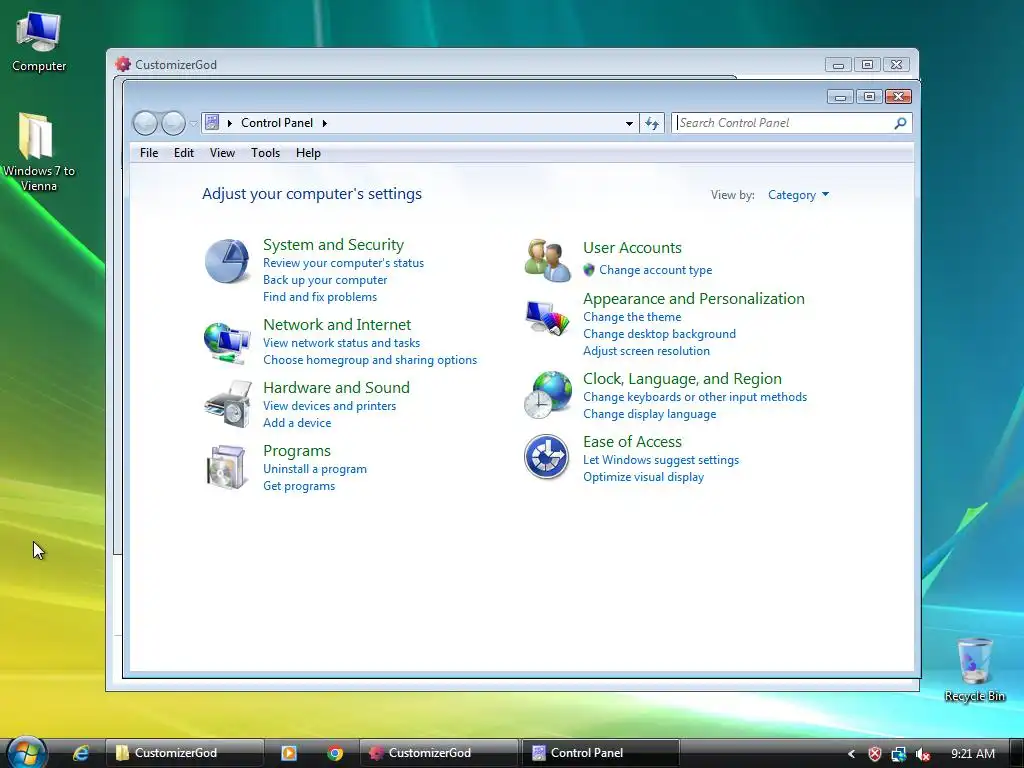Open Appearance and Personalization monitor icon

click(547, 318)
